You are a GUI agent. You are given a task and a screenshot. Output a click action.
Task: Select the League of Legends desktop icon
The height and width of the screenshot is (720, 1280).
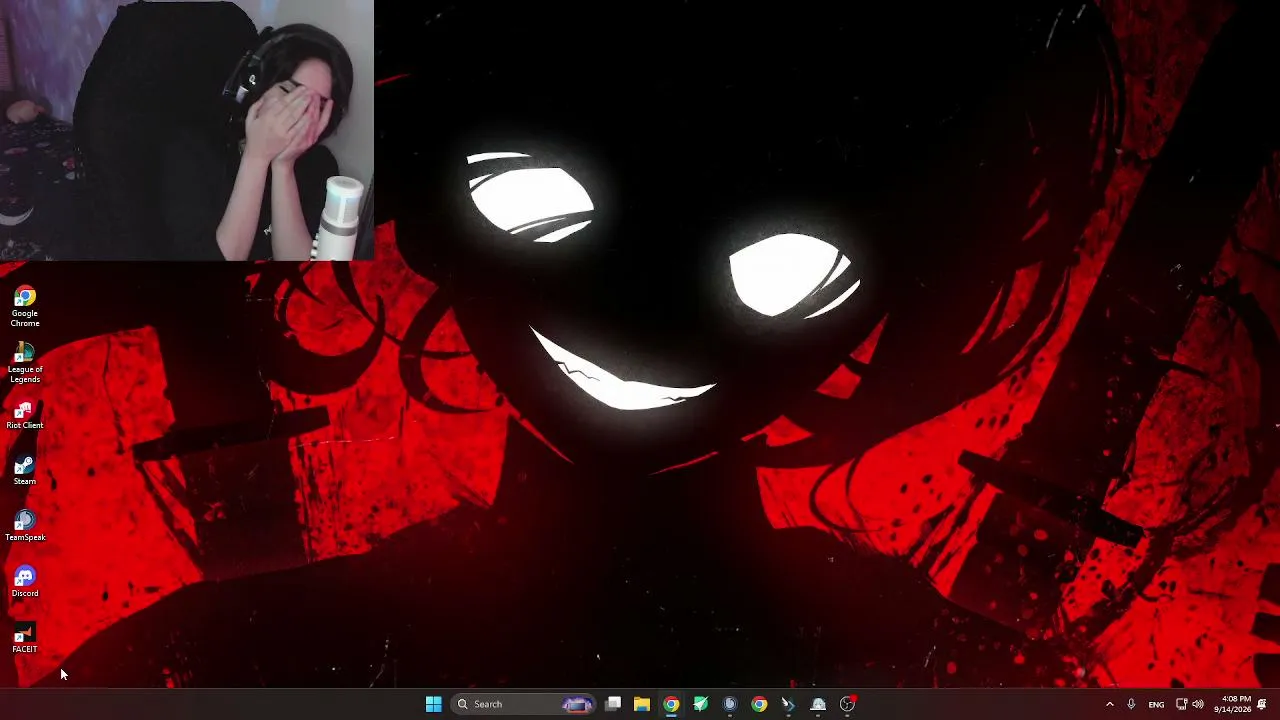pos(25,363)
